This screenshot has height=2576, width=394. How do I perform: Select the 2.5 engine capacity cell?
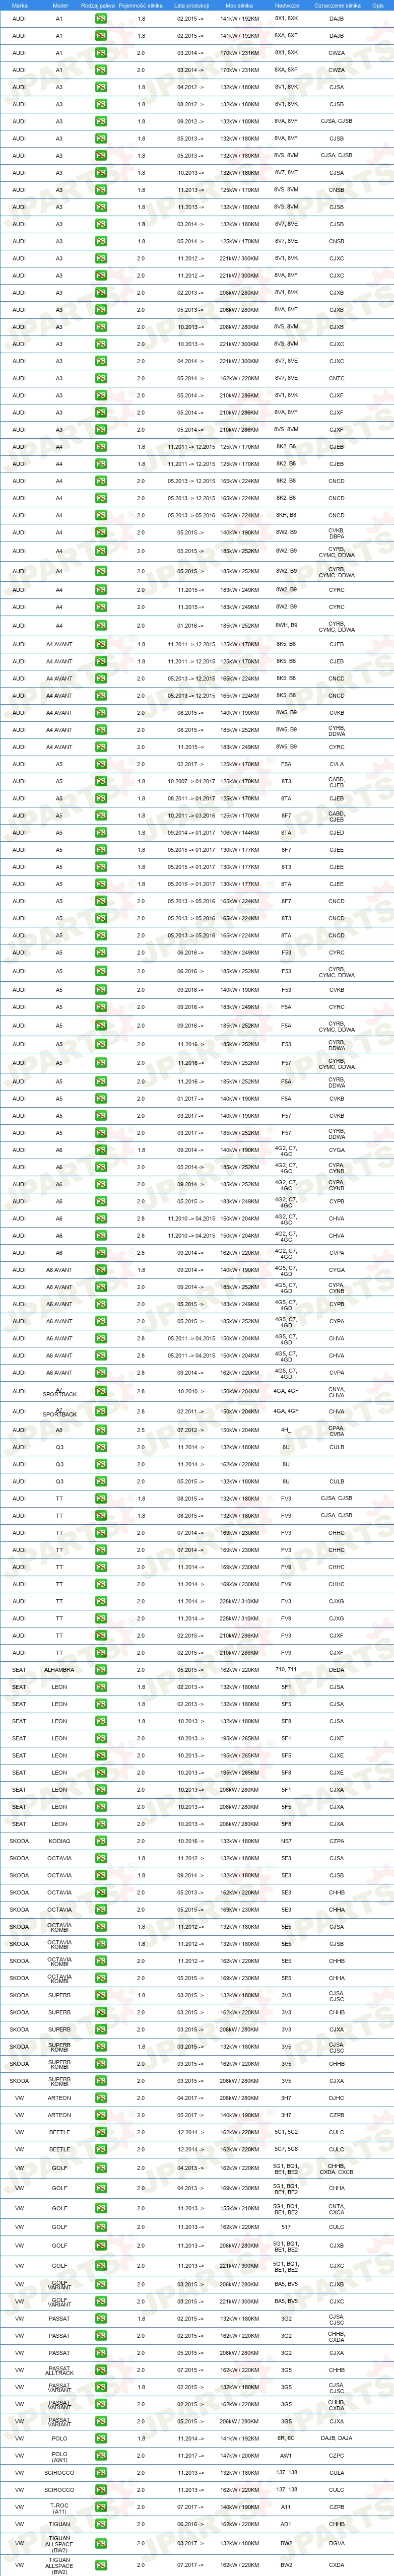[141, 1430]
